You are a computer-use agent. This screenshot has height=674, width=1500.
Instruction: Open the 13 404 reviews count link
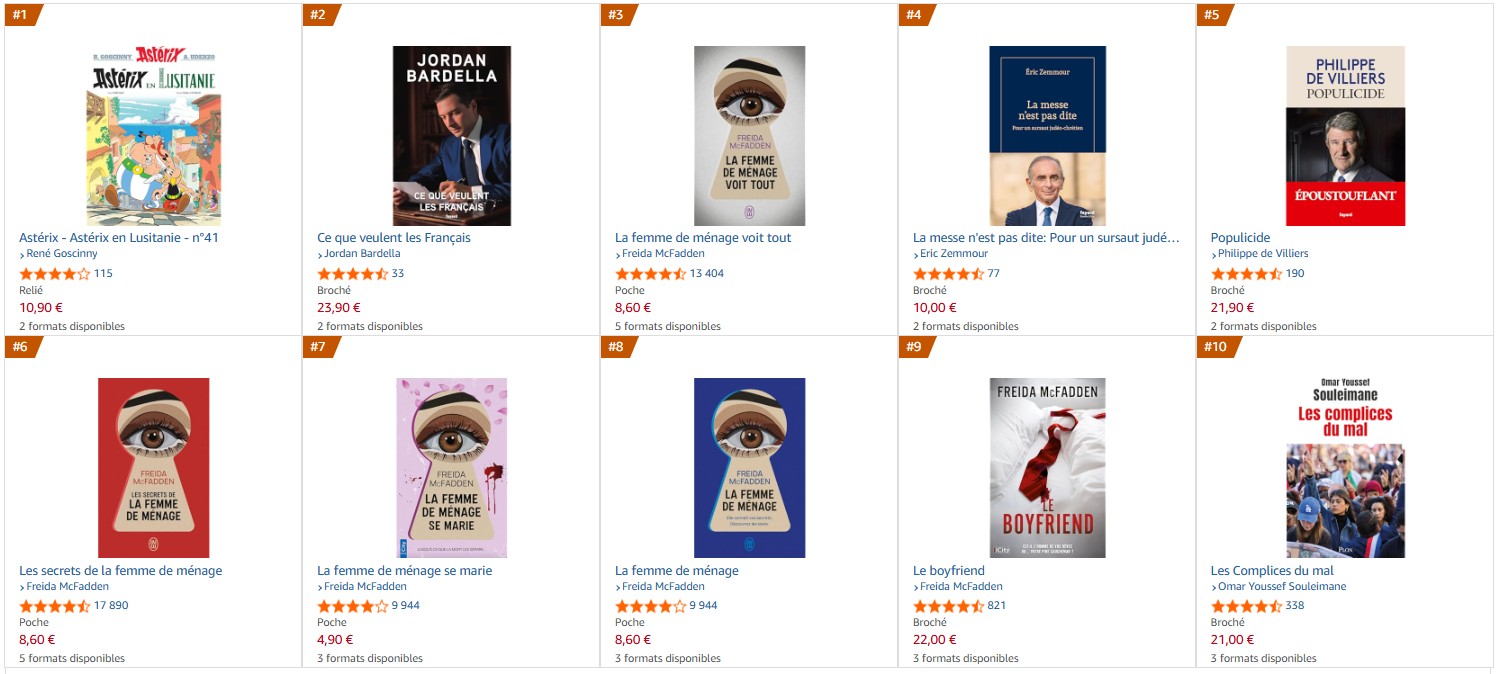pos(707,273)
